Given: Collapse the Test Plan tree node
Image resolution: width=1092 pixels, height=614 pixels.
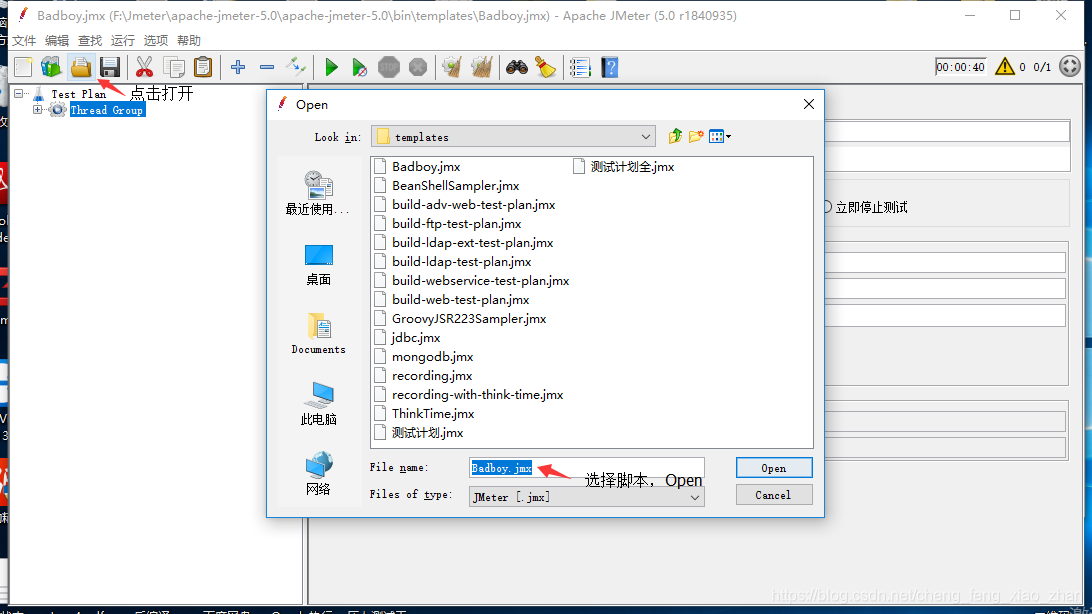Looking at the screenshot, I should pos(19,93).
